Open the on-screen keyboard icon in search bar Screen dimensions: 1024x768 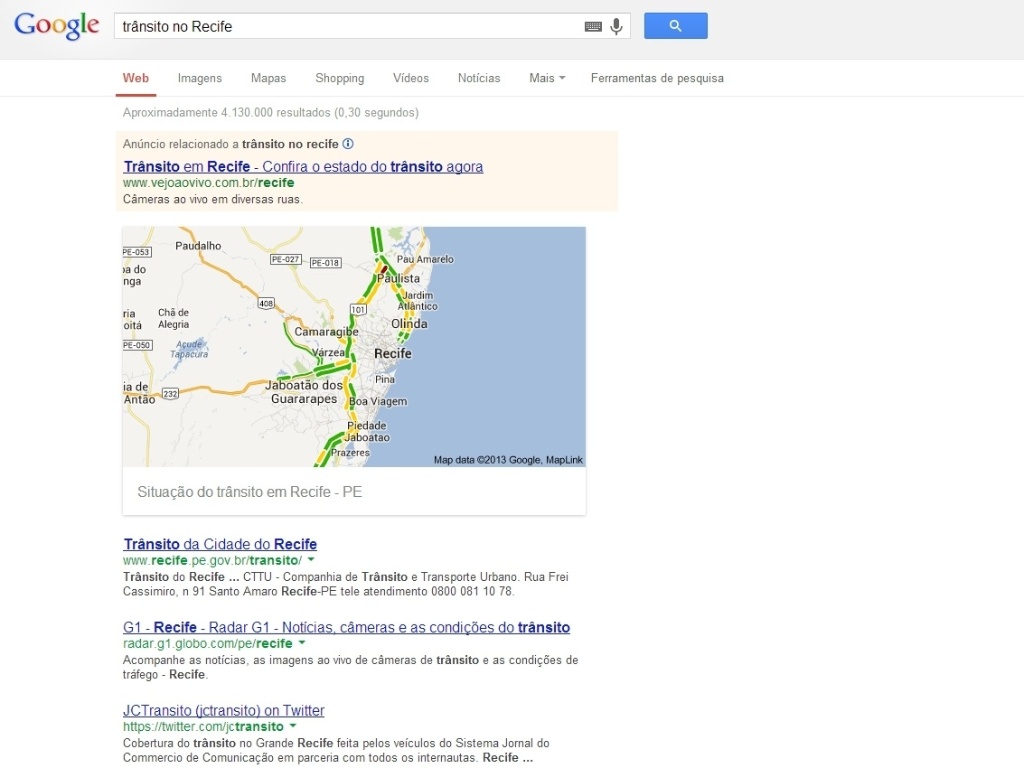(593, 27)
